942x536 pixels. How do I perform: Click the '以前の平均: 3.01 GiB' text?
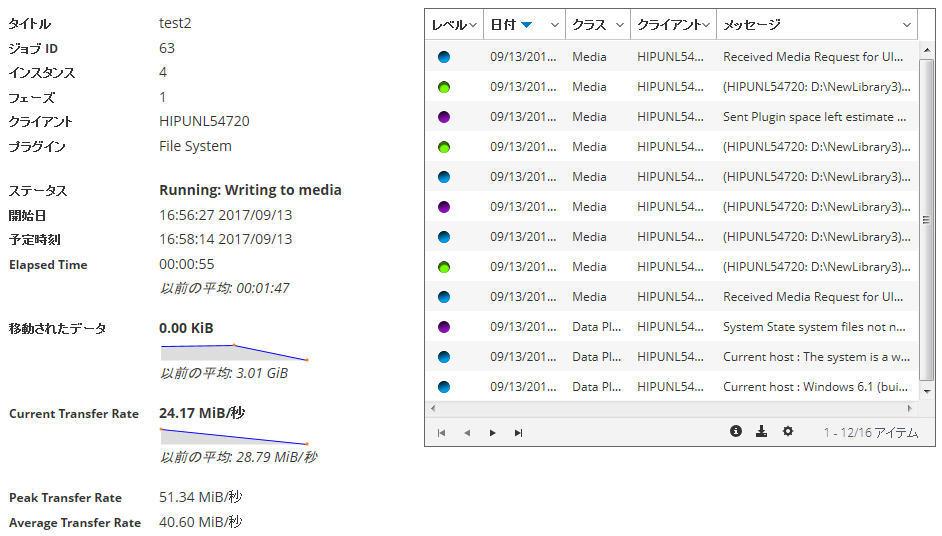[x=224, y=373]
